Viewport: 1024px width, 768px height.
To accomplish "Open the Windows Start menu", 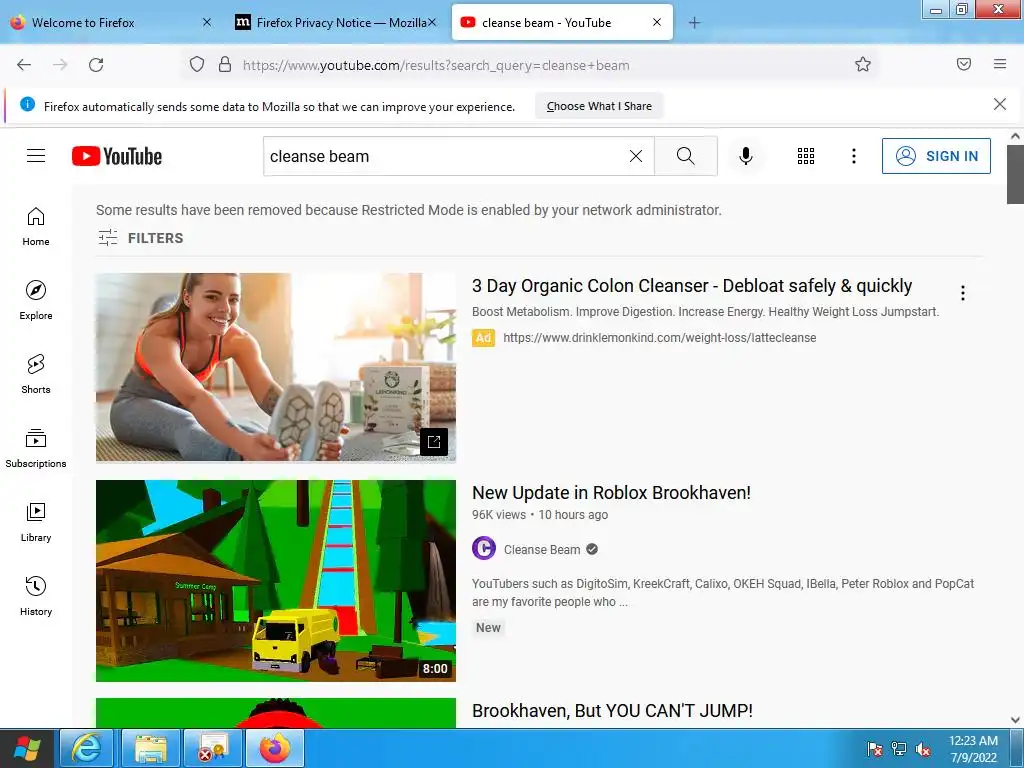I will tap(27, 748).
